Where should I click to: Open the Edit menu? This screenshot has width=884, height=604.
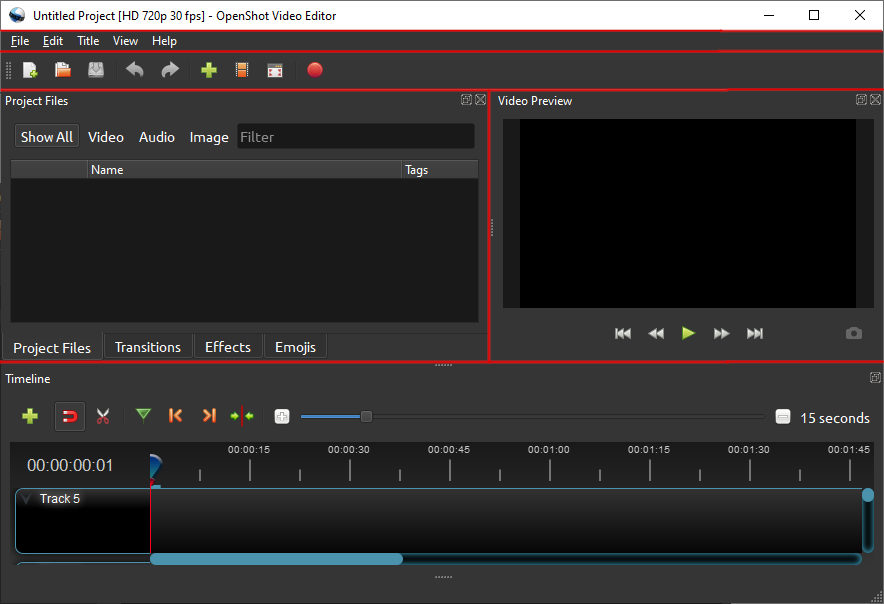(x=52, y=41)
